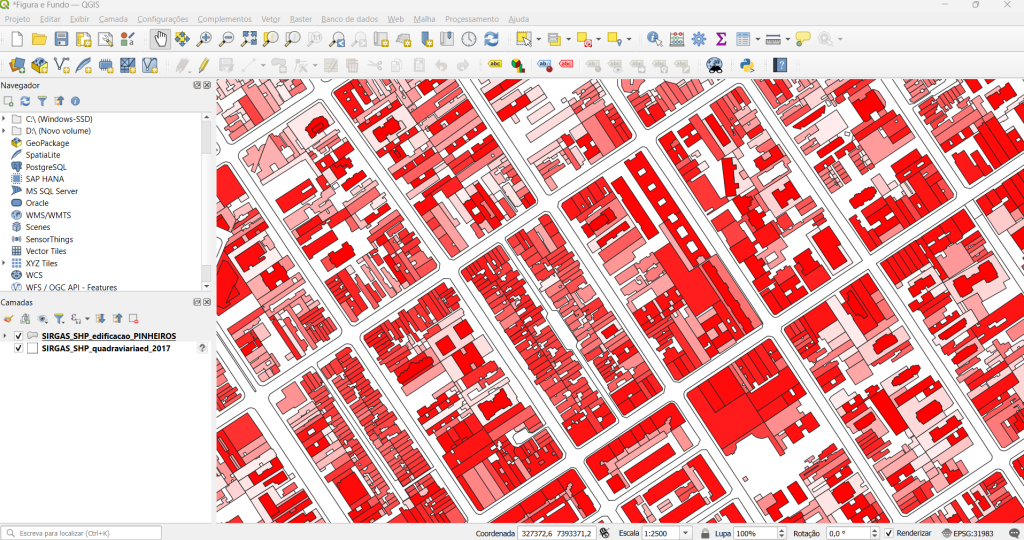Close the Camadas panel
Screen dimensions: 1024x540
(x=207, y=302)
